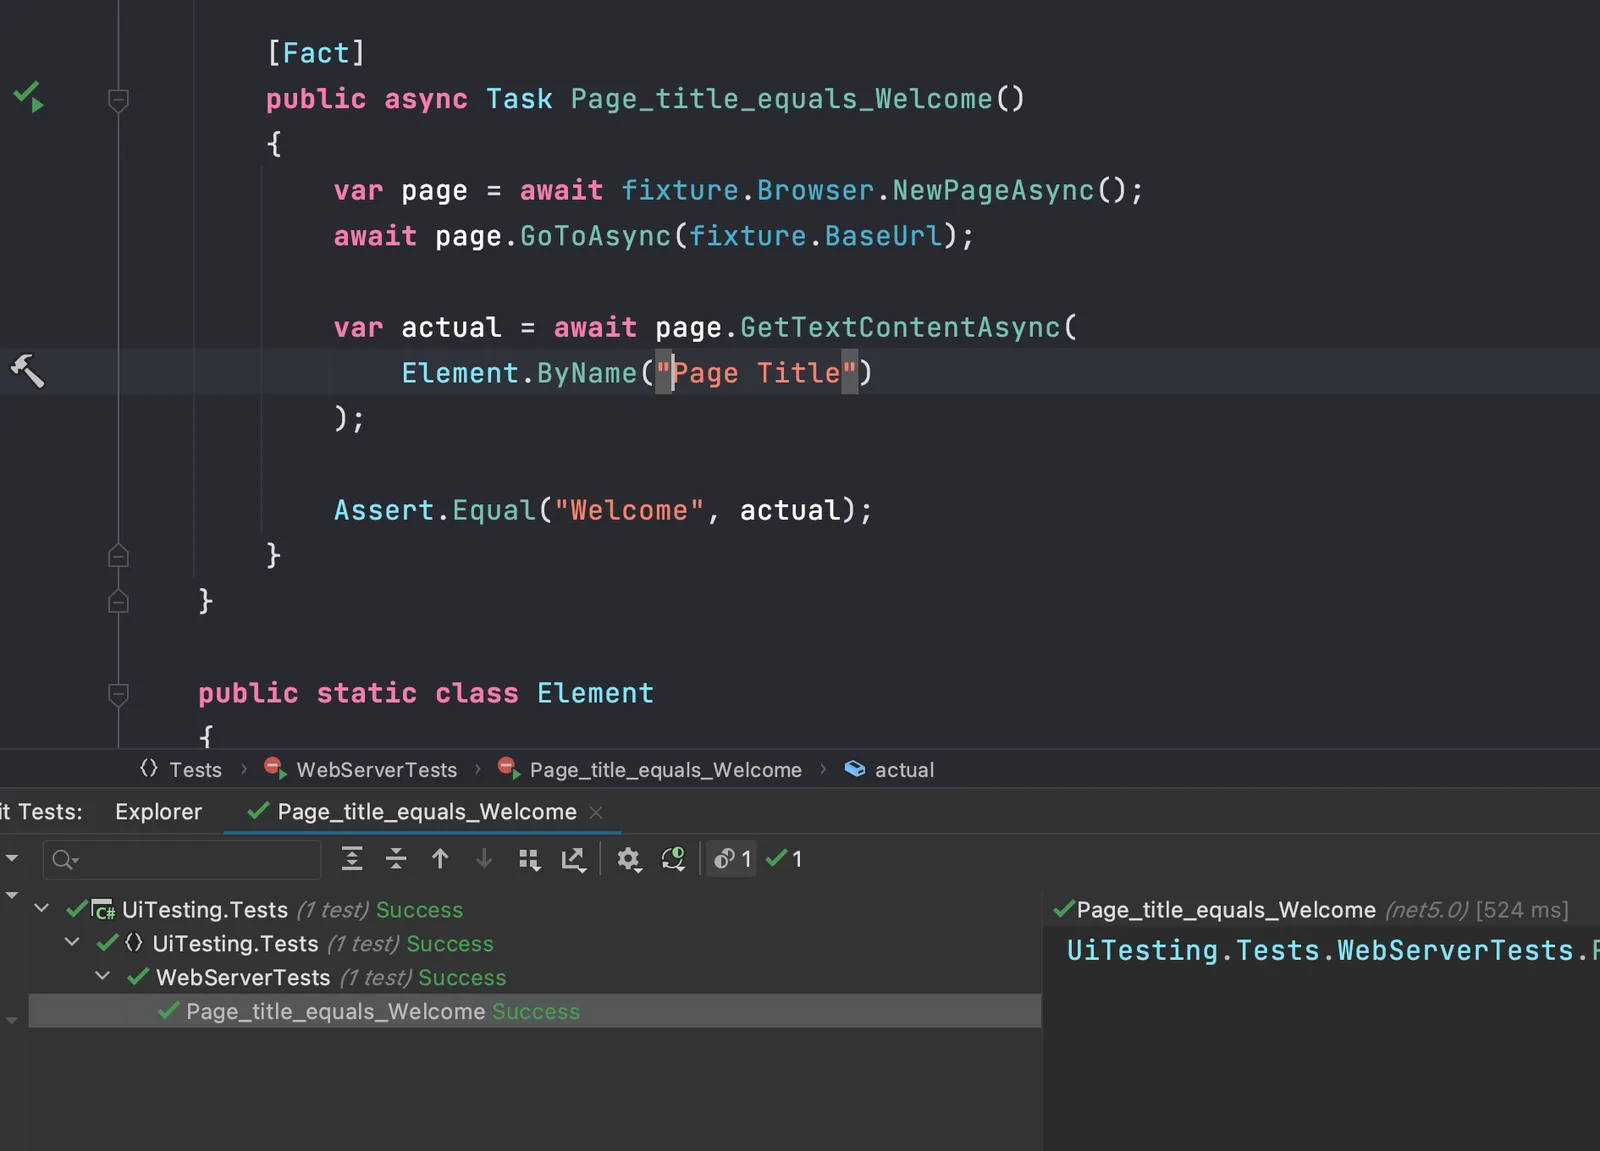The height and width of the screenshot is (1151, 1600).
Task: Click the UiTesting.Tests.WebServerTests output link
Action: pos(1333,950)
